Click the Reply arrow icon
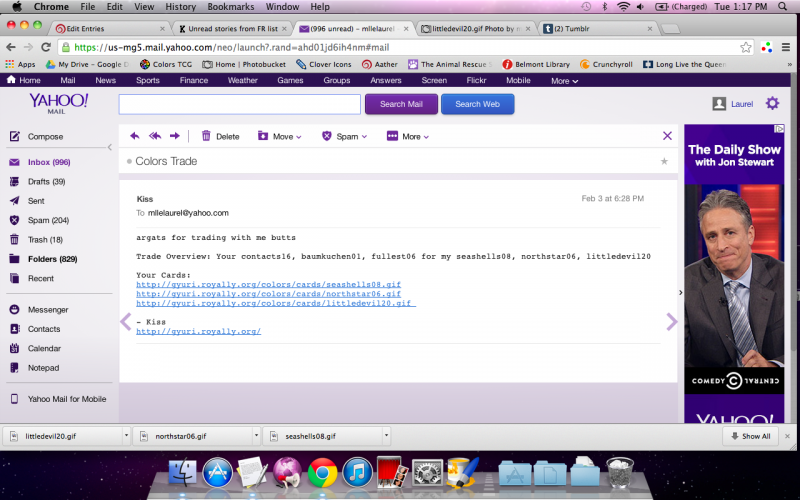 pyautogui.click(x=135, y=136)
